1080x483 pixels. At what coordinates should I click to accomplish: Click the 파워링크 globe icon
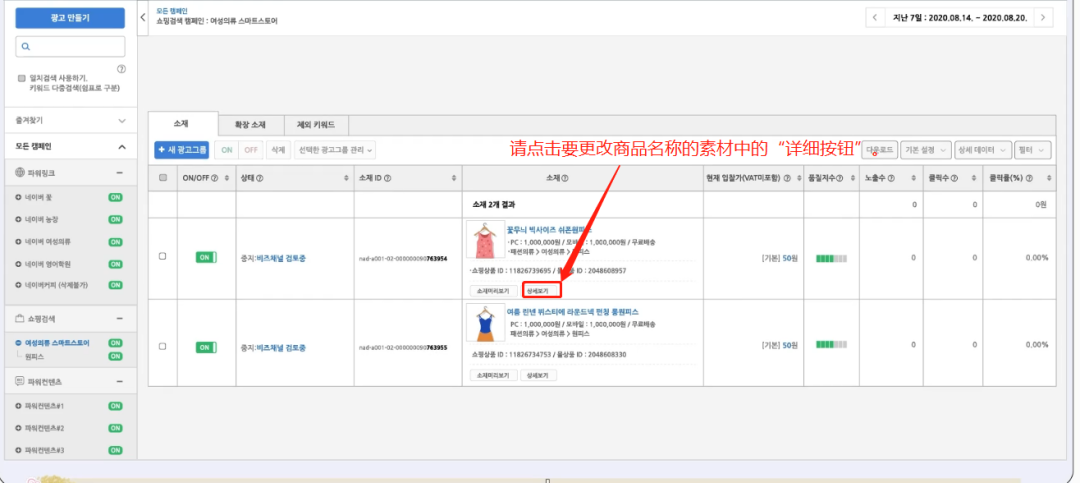coord(19,172)
